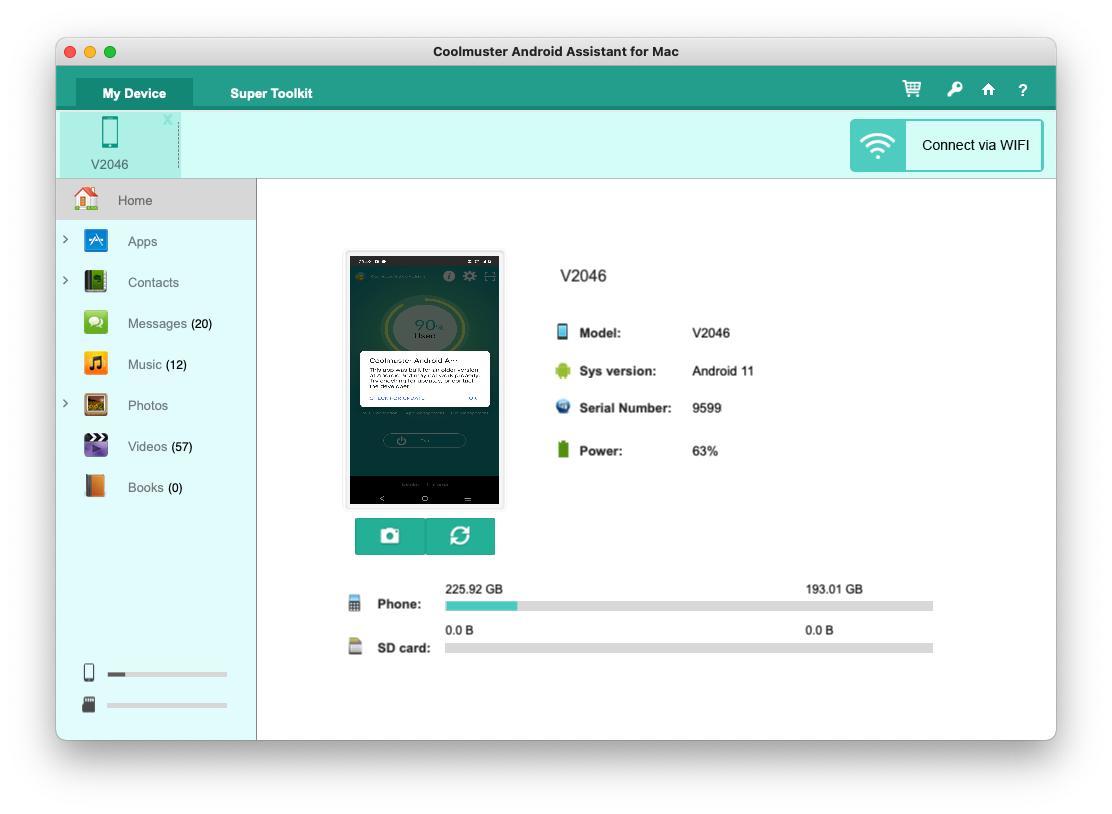The width and height of the screenshot is (1112, 814).
Task: Switch to My Device tab
Action: coord(134,93)
